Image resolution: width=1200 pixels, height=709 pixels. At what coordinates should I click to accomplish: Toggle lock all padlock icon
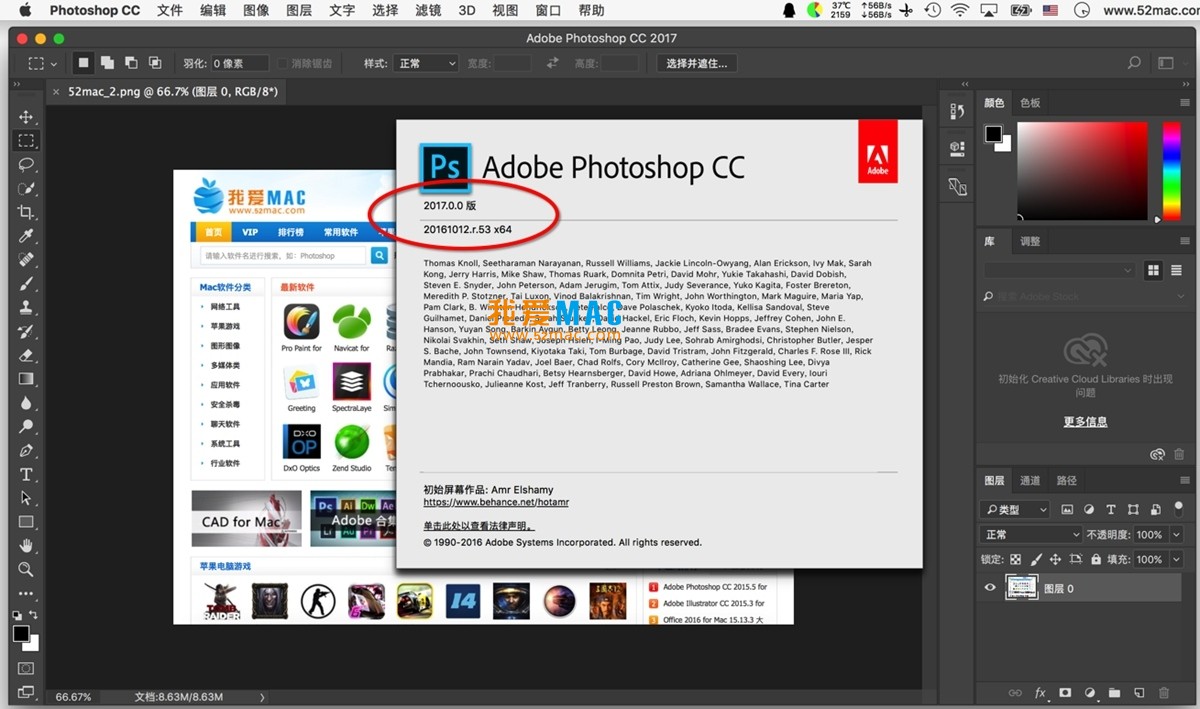click(1096, 560)
